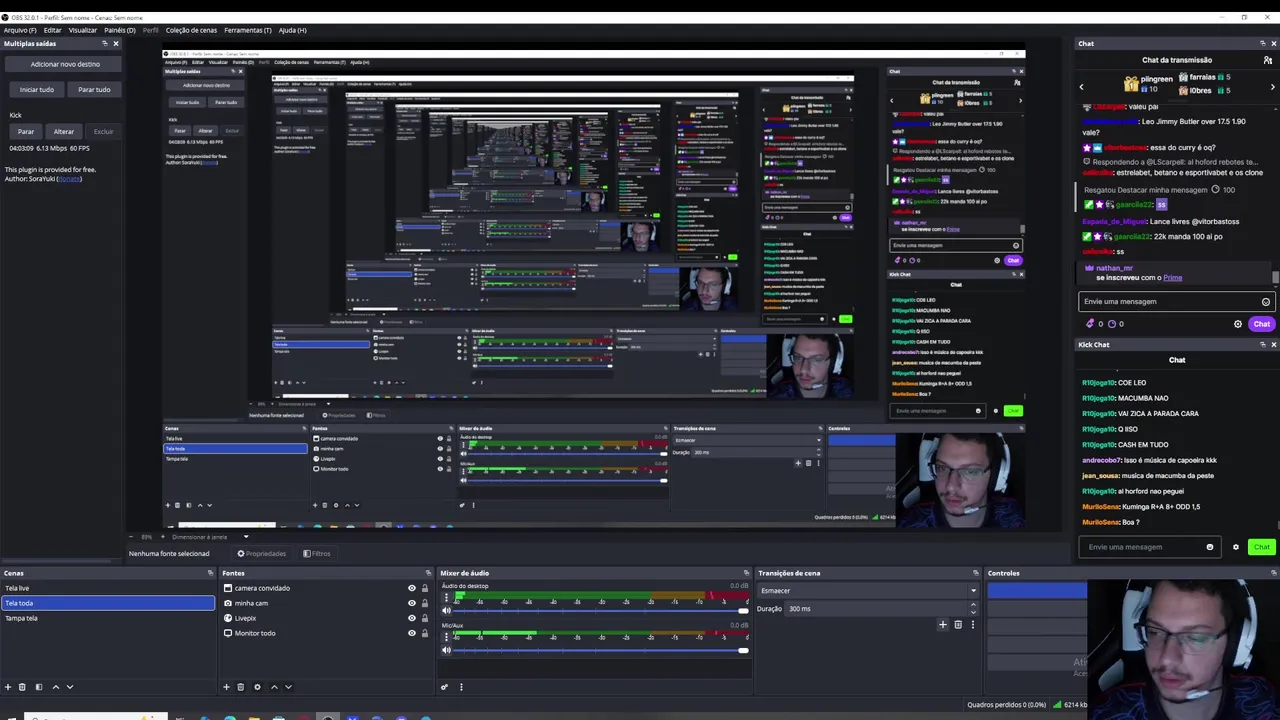Move the scene down in the Cenas toolbar
The image size is (1280, 720).
tap(70, 687)
